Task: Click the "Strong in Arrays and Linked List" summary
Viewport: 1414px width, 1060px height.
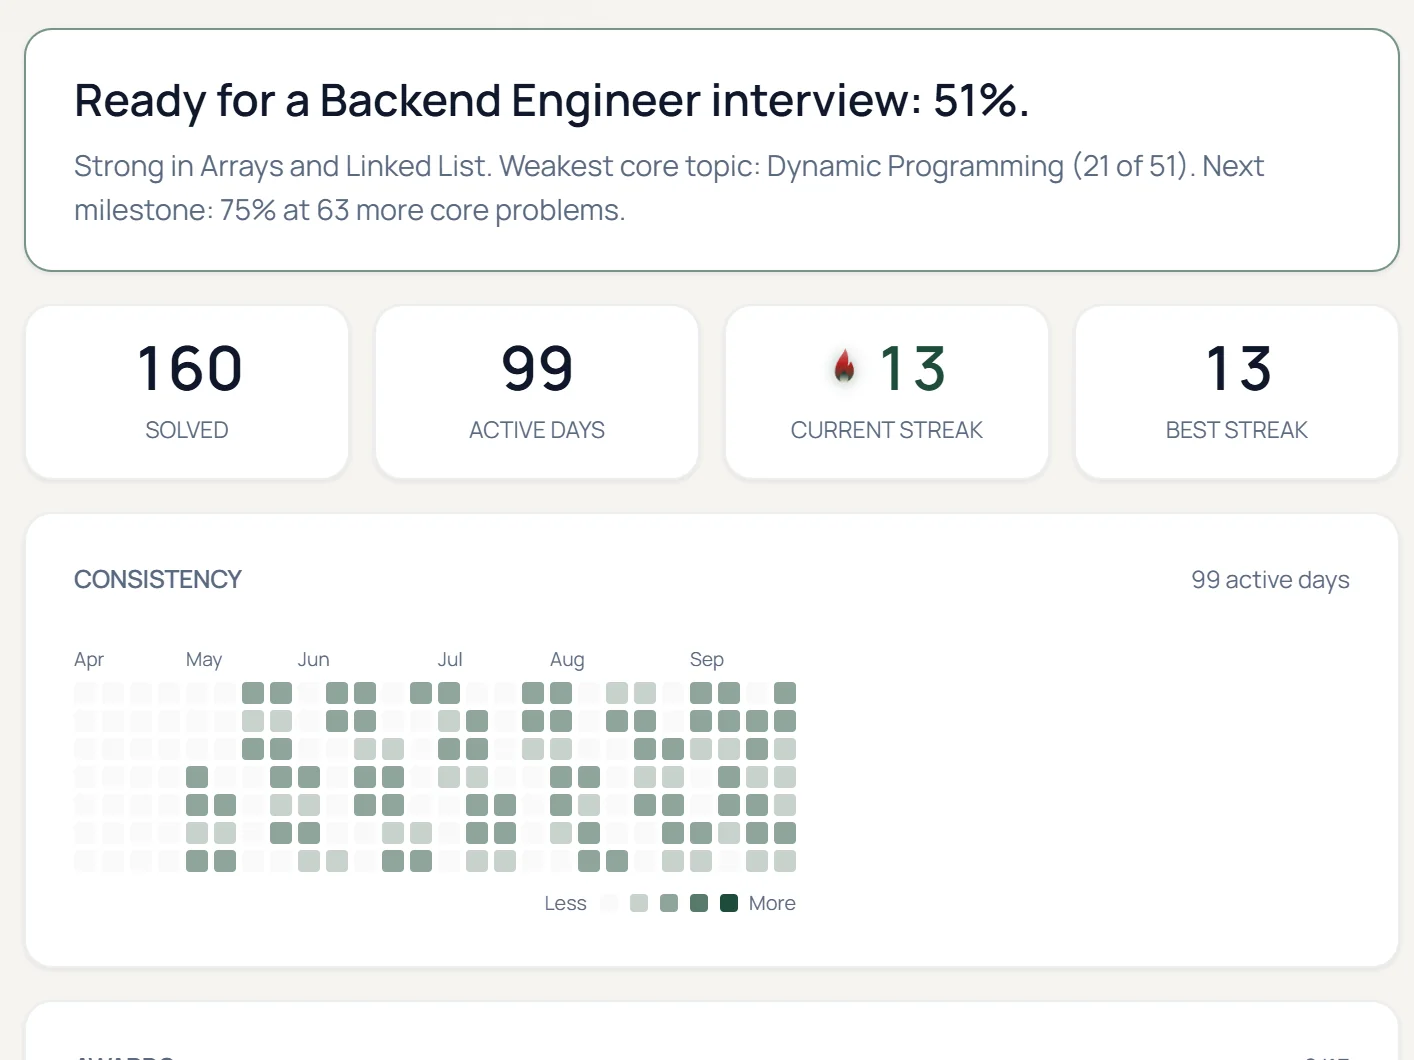Action: coord(669,188)
